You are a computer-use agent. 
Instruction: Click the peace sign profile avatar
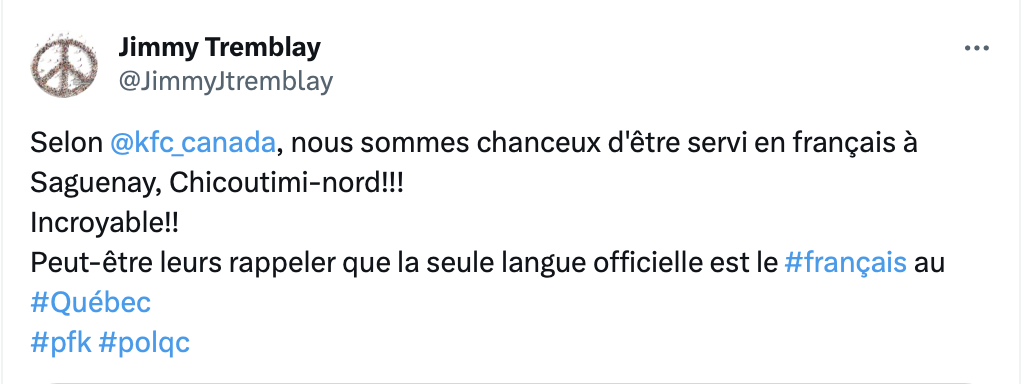point(64,64)
